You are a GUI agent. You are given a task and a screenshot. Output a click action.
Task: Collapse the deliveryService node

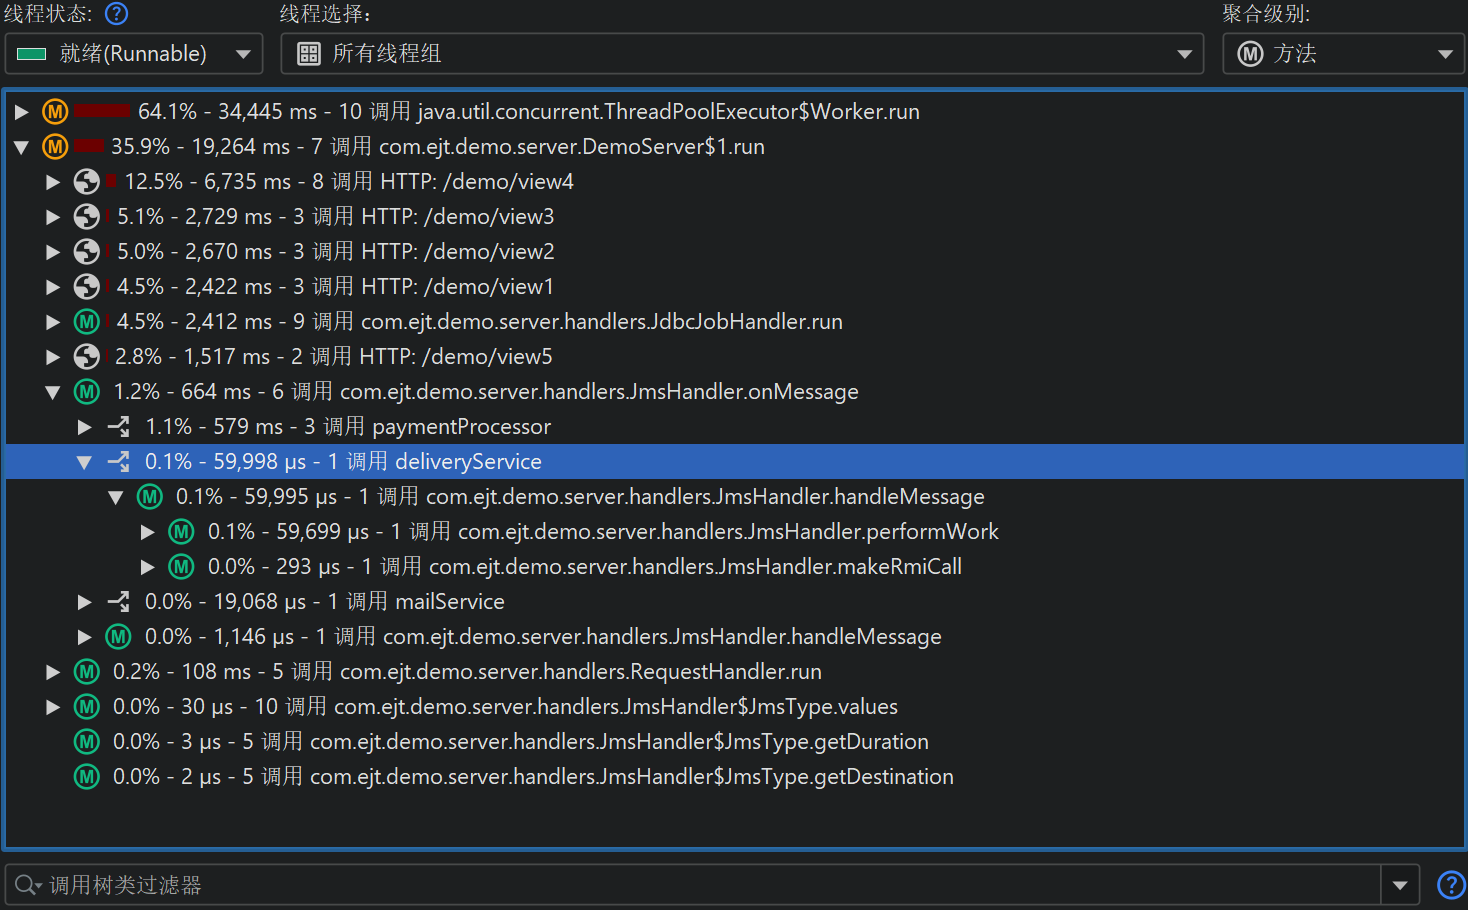pos(85,462)
